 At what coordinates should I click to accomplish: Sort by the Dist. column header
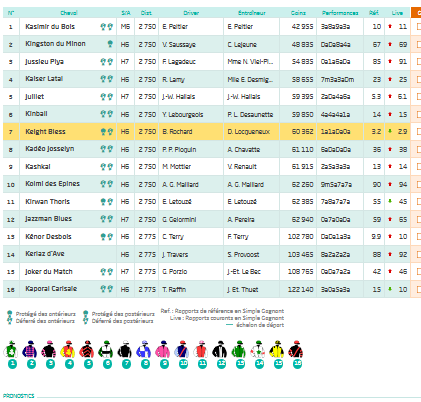(146, 13)
